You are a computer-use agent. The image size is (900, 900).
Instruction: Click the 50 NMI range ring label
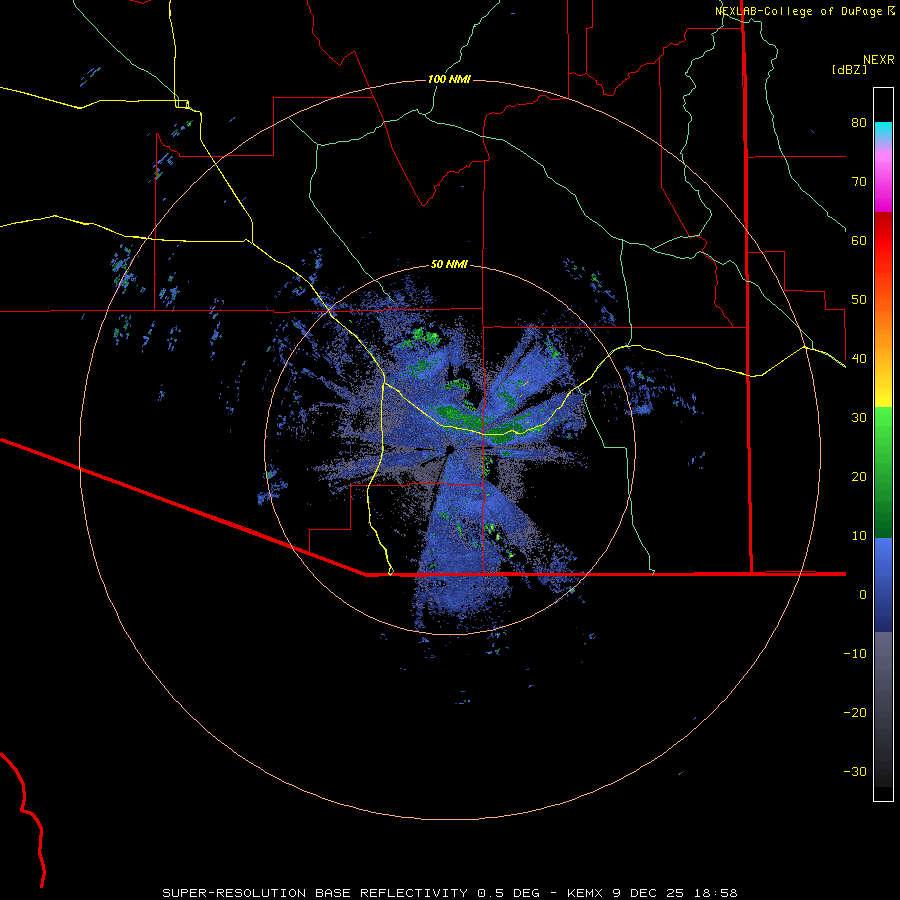tap(449, 265)
